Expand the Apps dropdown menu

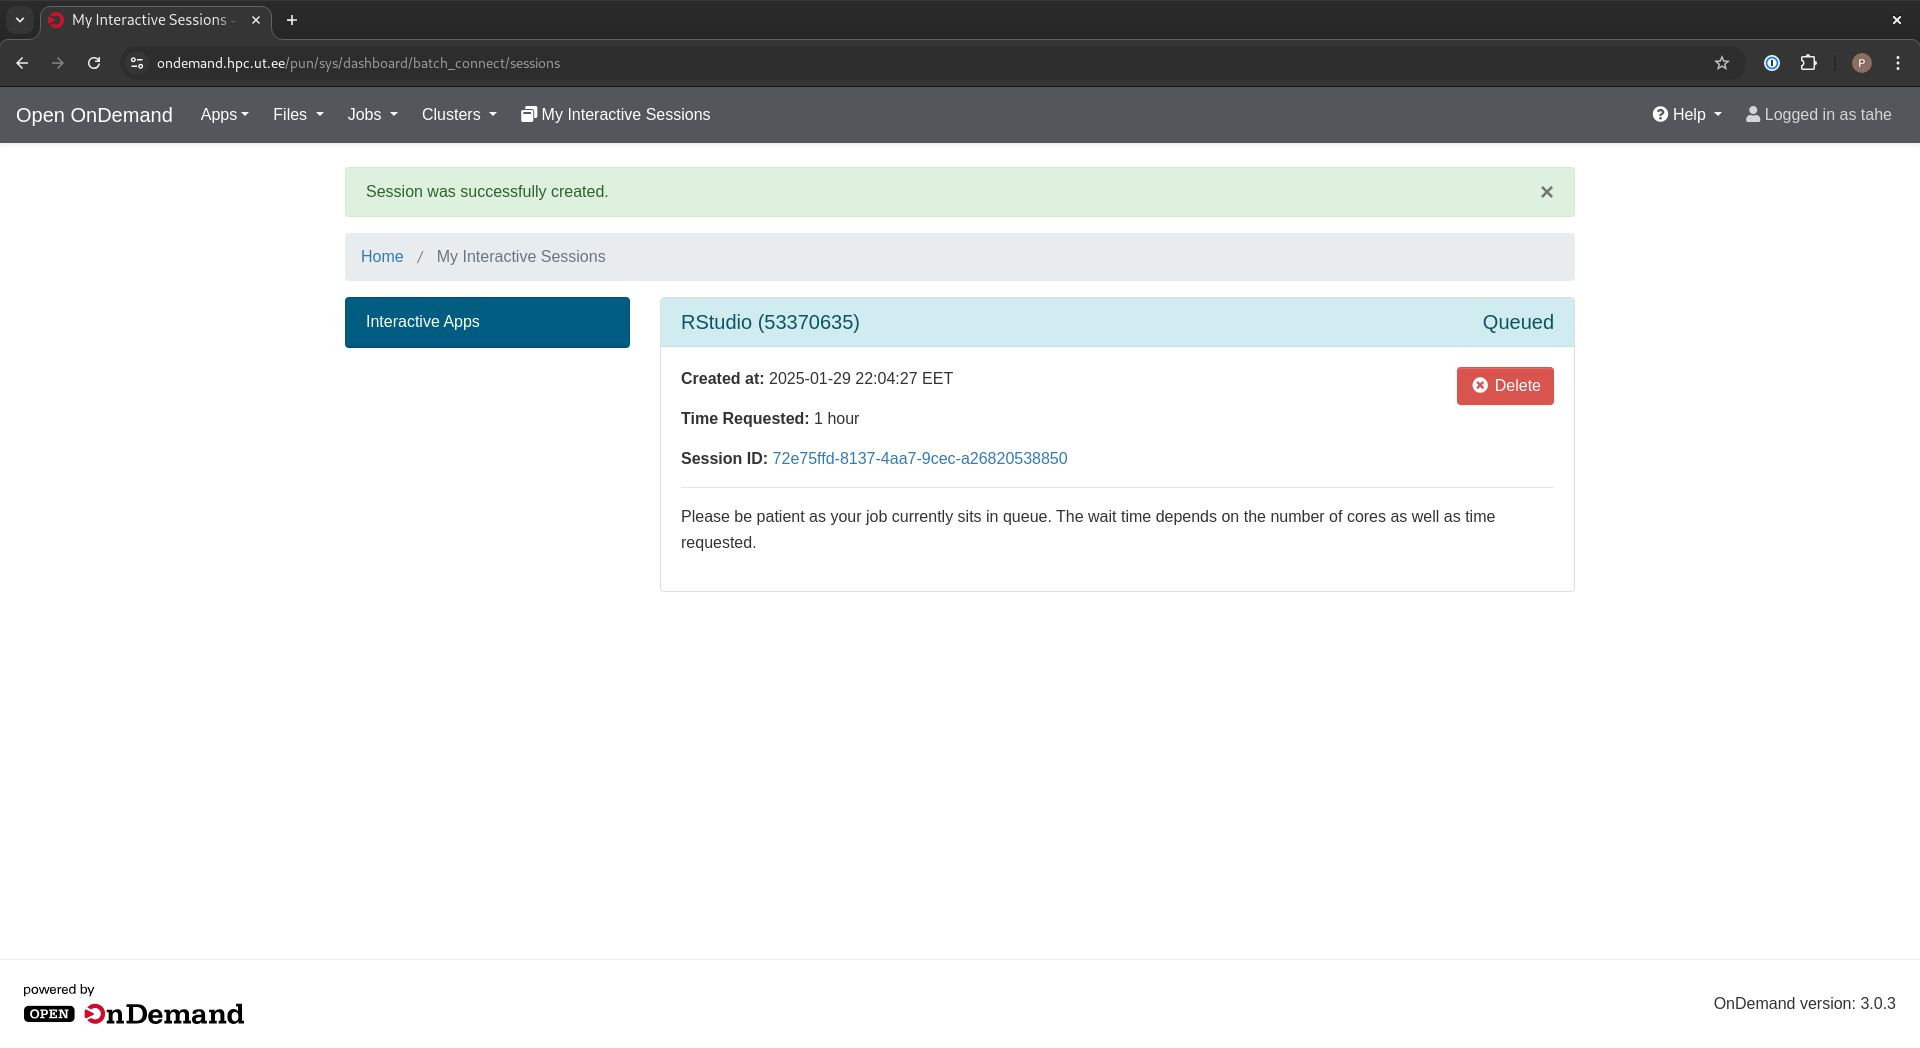(x=224, y=115)
